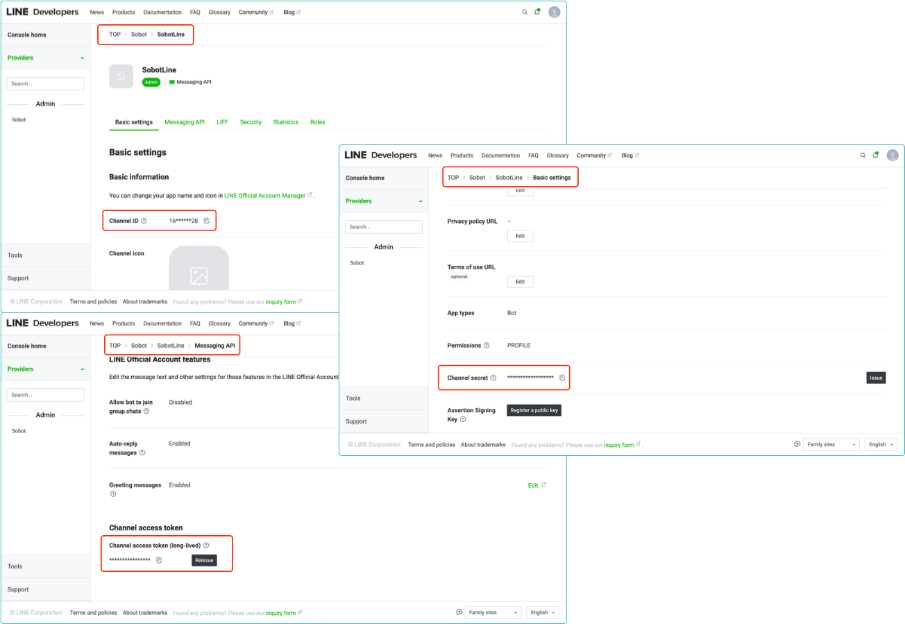Open Auto-reply messages help icon

142,453
